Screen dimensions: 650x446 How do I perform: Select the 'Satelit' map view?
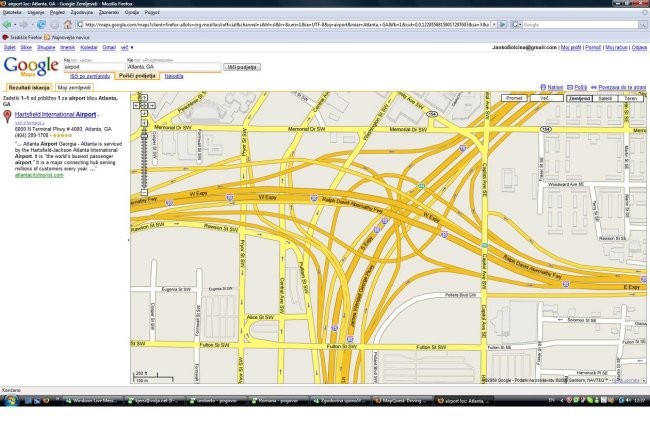[605, 98]
